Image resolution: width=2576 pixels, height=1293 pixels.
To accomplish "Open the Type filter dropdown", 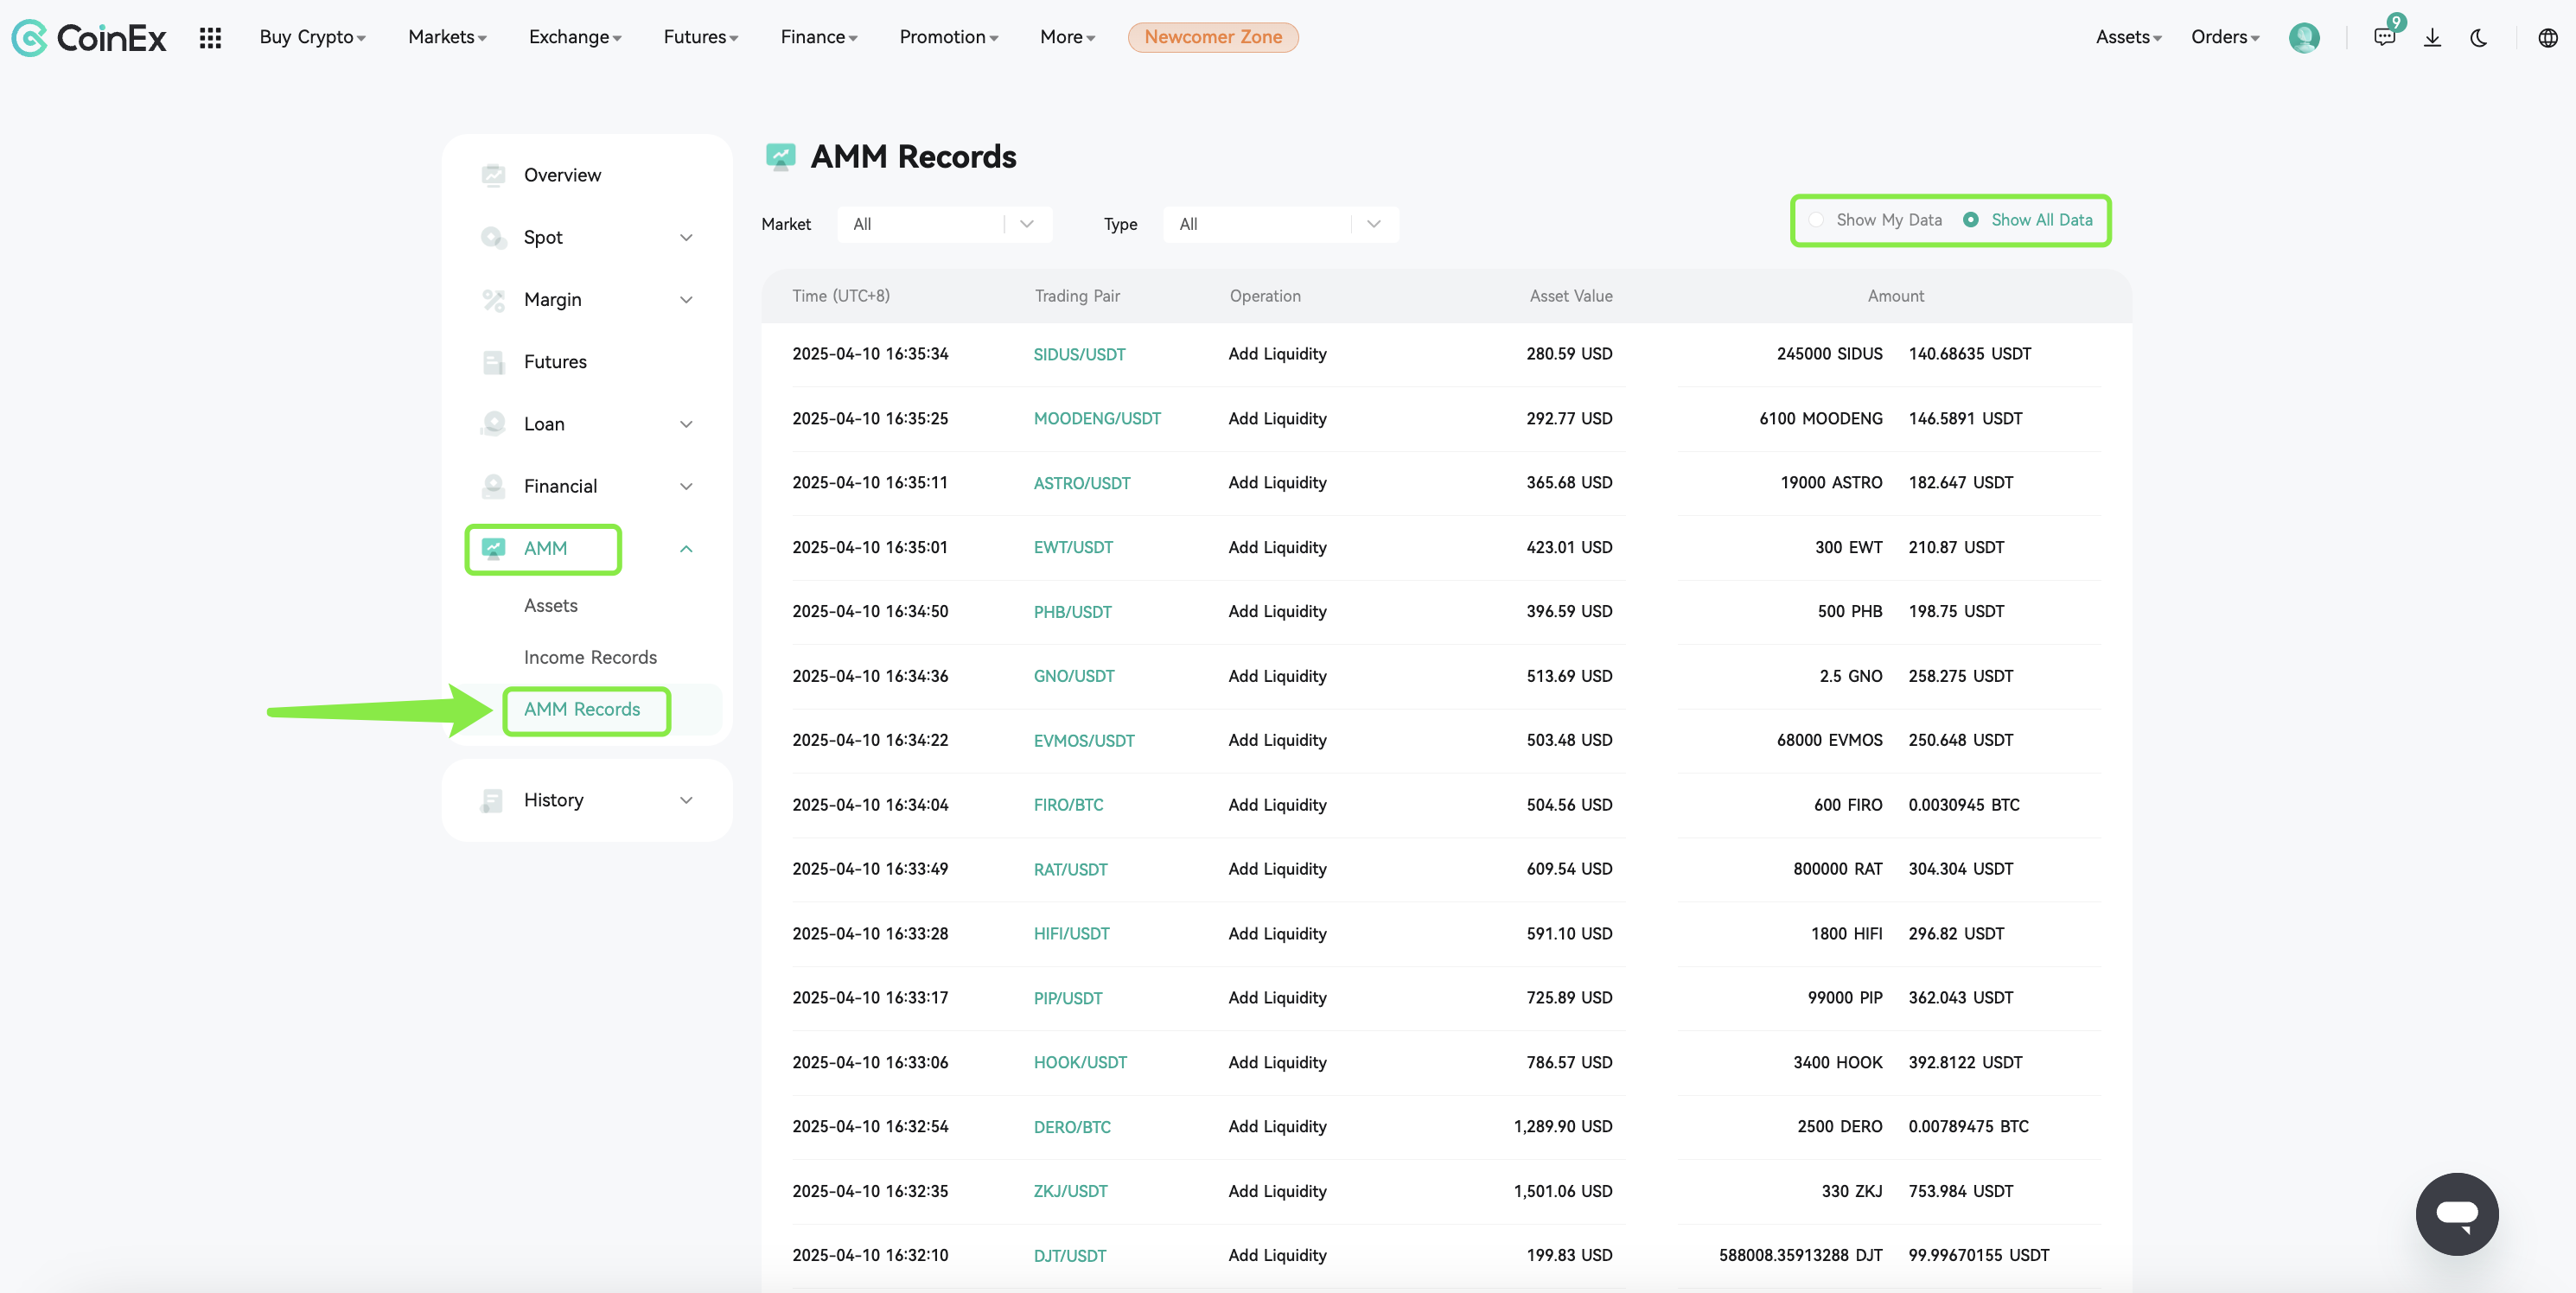I will (x=1280, y=224).
